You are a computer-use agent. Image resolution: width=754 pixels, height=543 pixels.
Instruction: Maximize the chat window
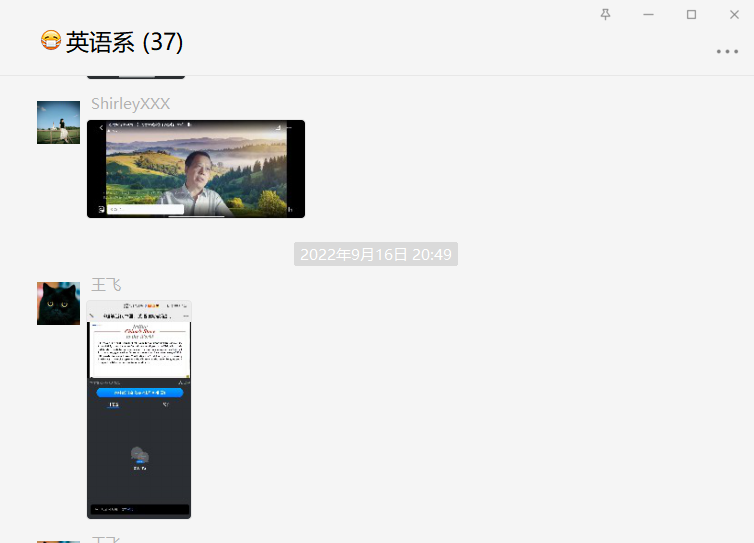(x=691, y=14)
